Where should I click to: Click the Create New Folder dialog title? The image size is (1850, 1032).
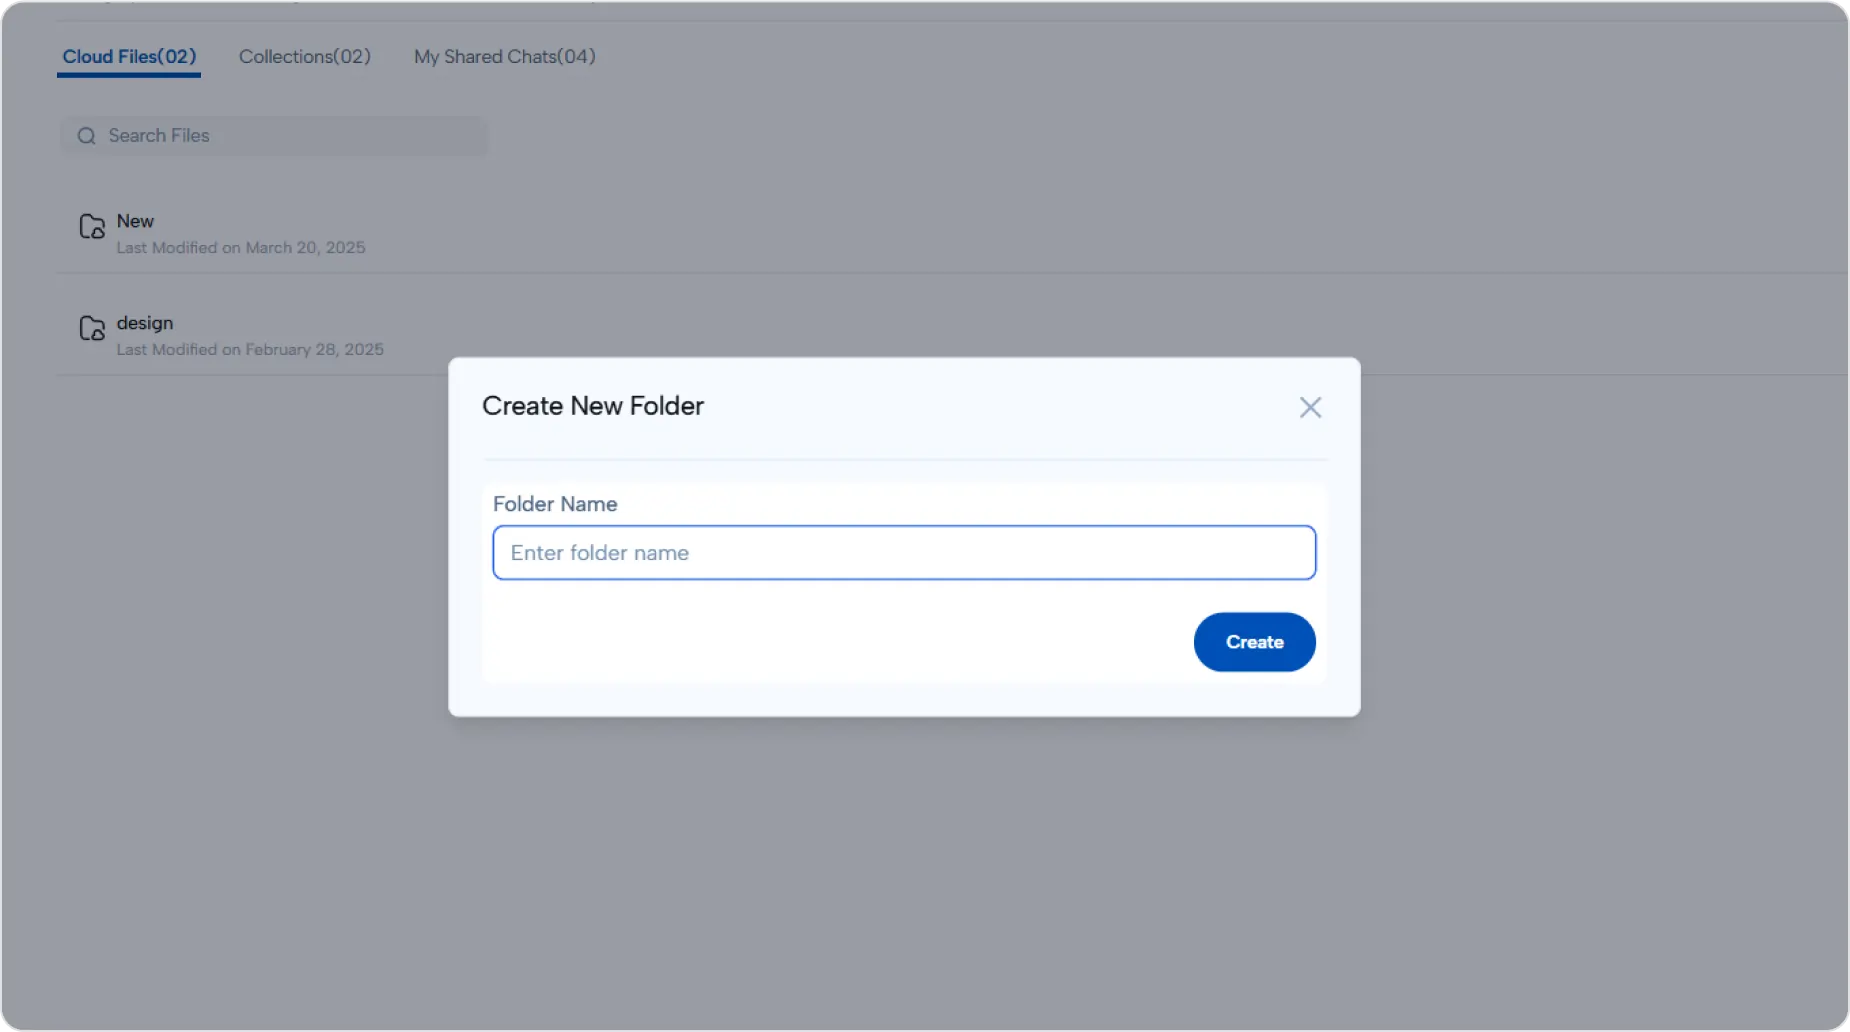pos(592,406)
